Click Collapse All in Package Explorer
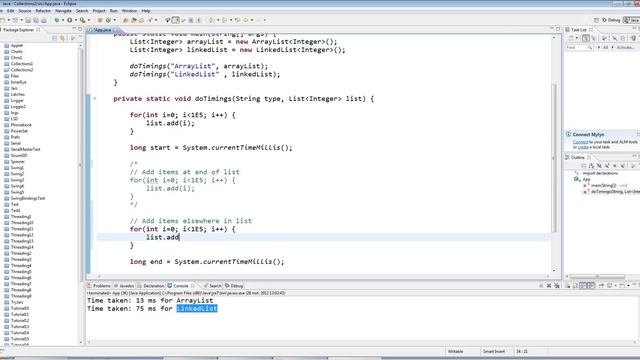The width and height of the screenshot is (640, 360). (x=54, y=38)
